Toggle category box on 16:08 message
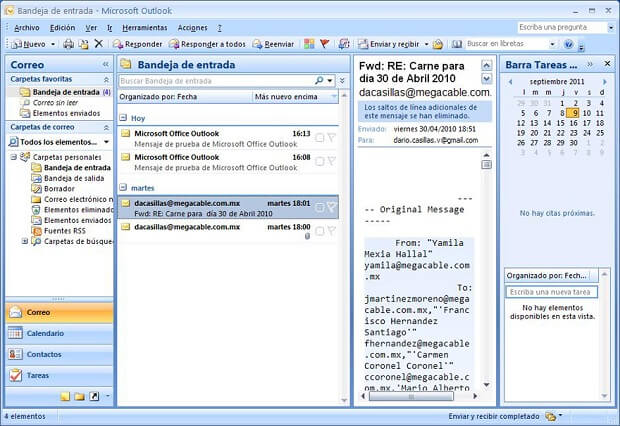This screenshot has width=620, height=426. click(320, 161)
